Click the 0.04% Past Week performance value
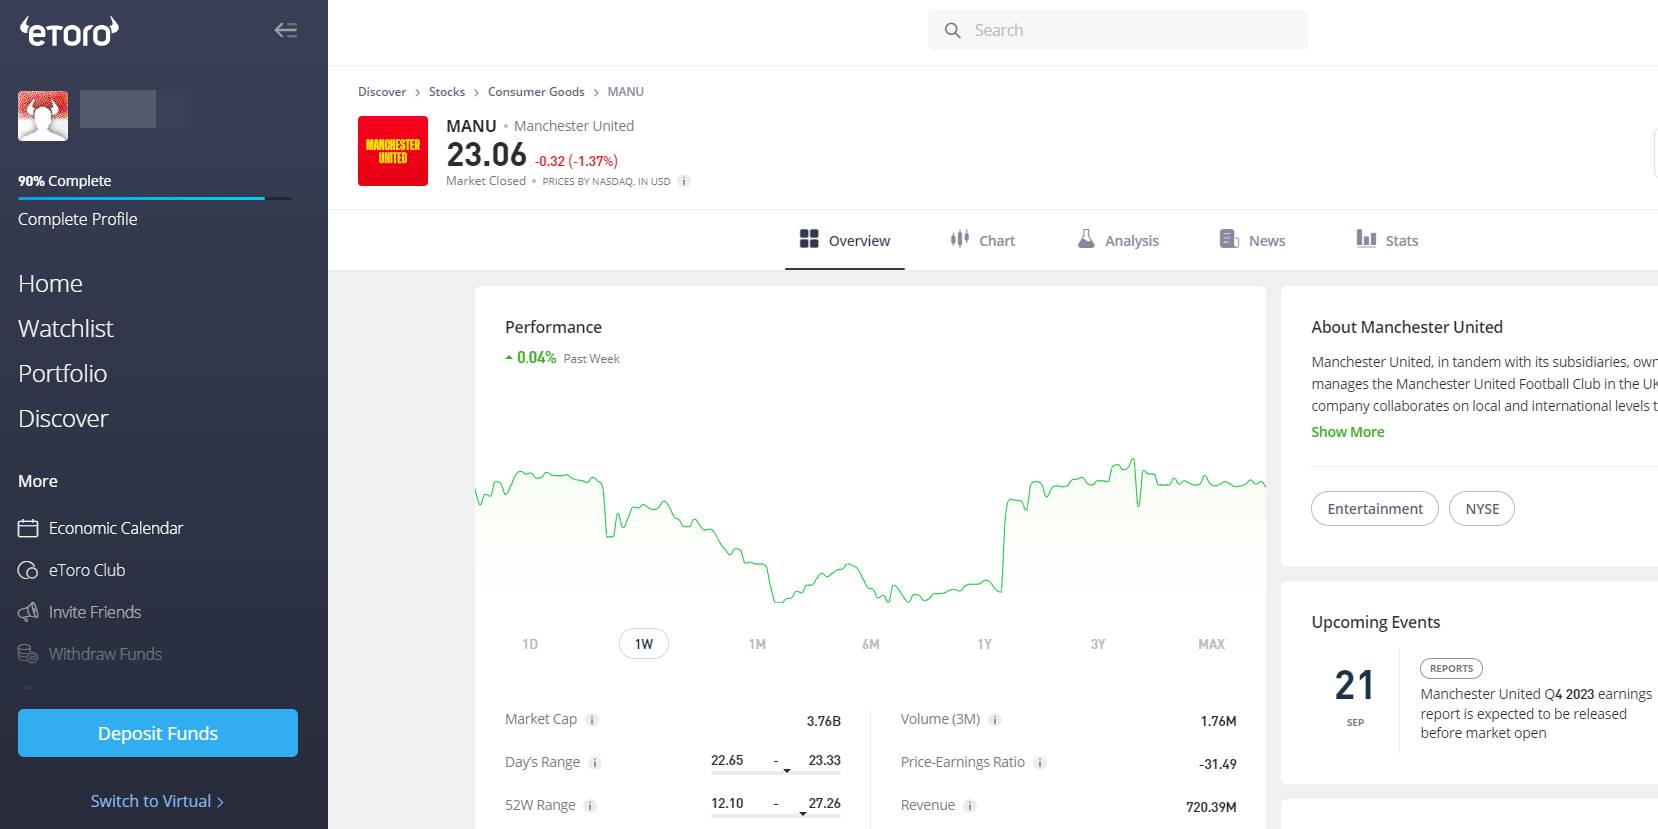1658x829 pixels. tap(537, 358)
